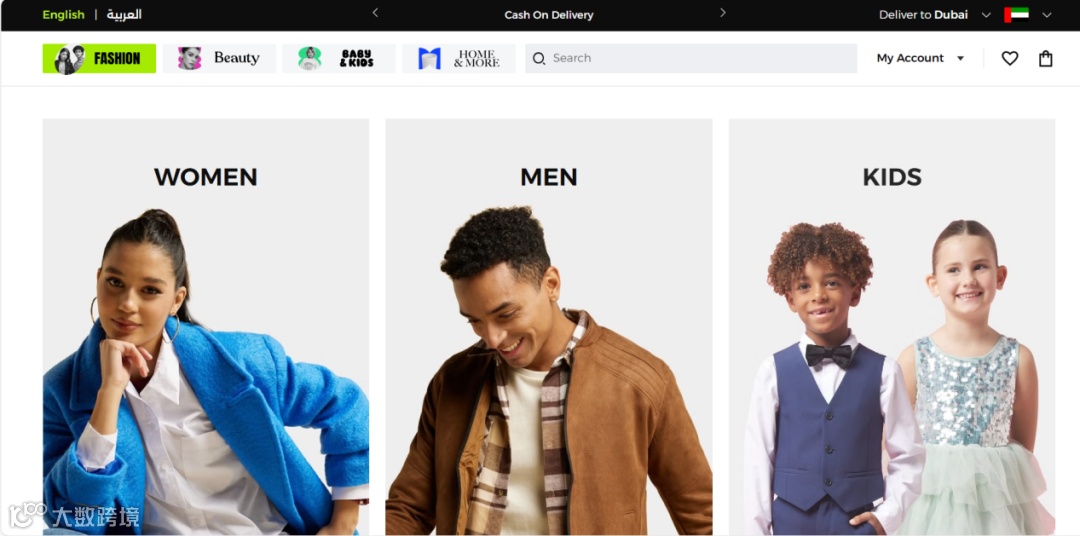Click the search magnifier icon
The image size is (1080, 536).
[539, 59]
